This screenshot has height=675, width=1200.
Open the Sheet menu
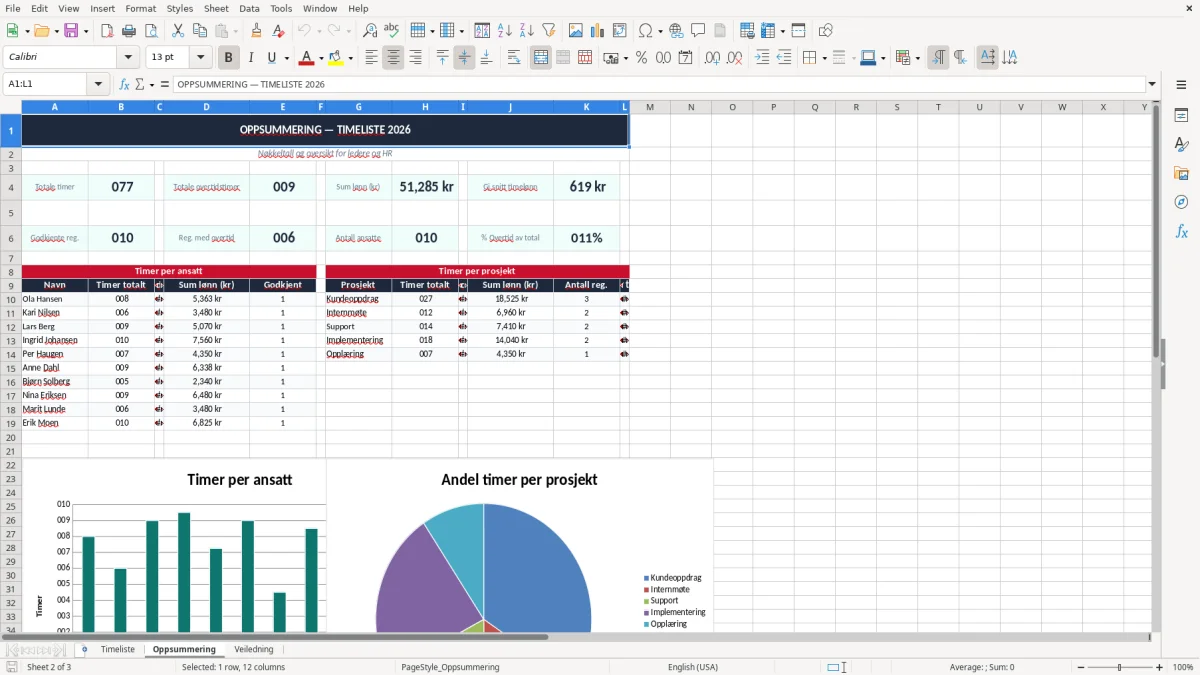pos(216,8)
